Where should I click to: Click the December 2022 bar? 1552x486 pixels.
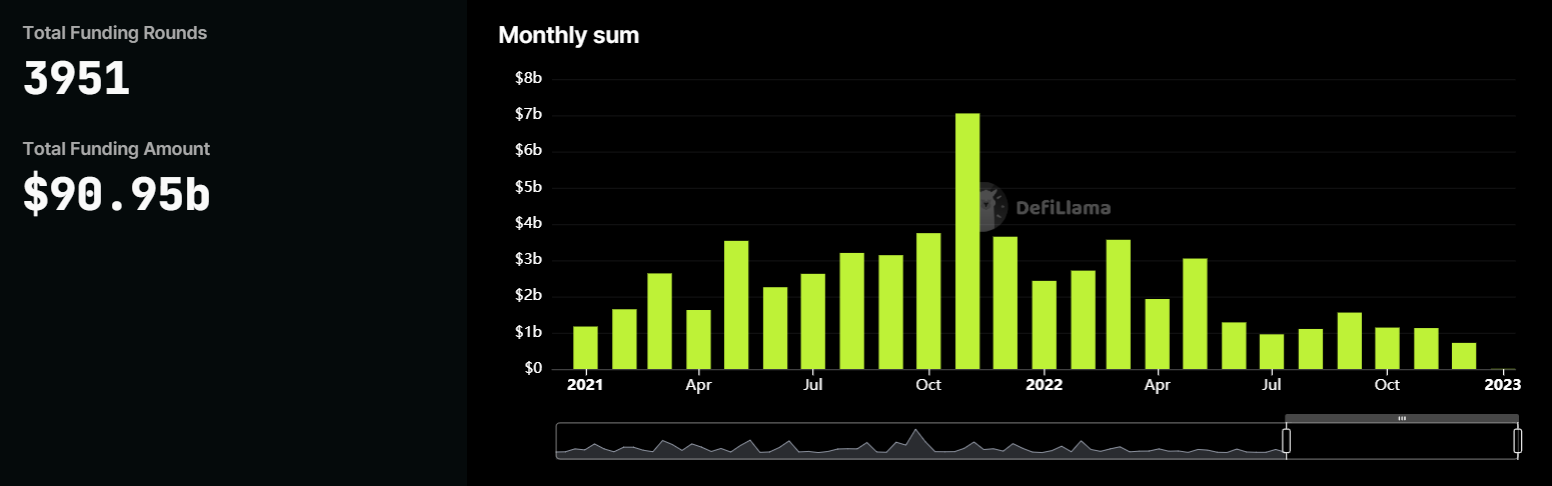pyautogui.click(x=1464, y=356)
